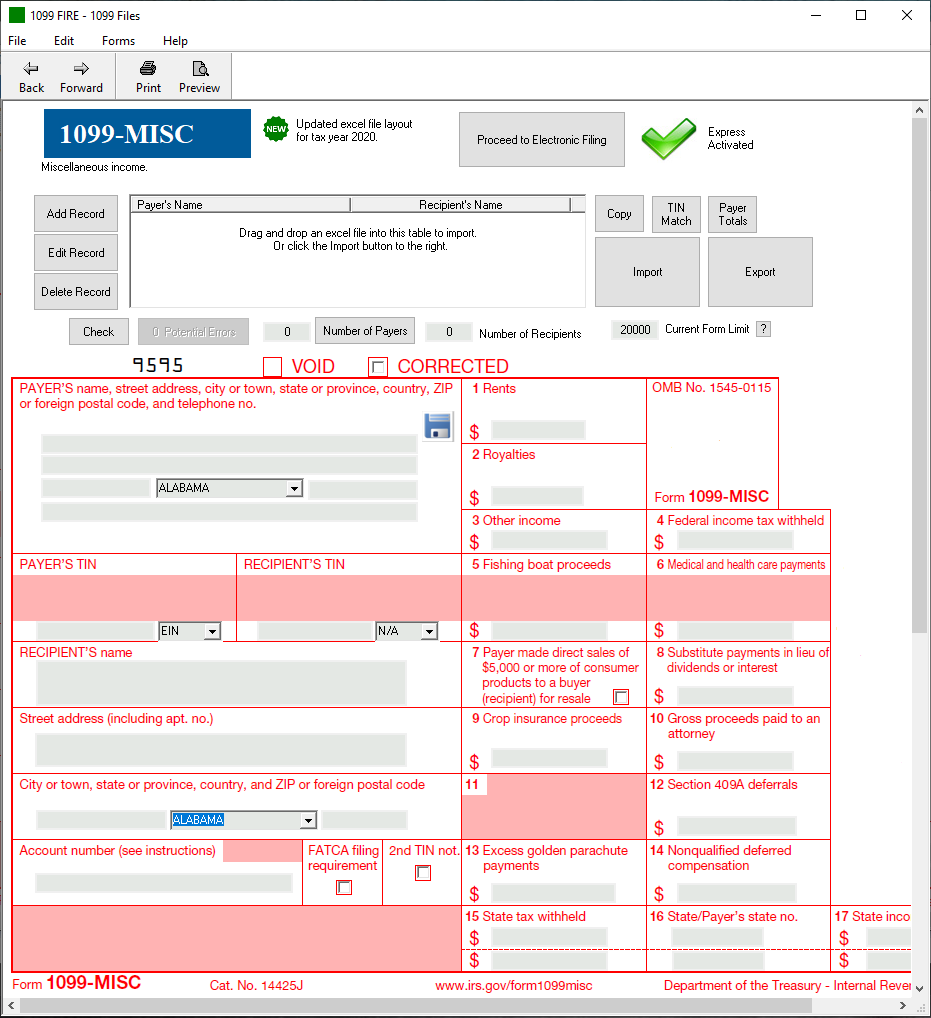Viewport: 931px width, 1018px height.
Task: Click the 1099 FIRE app title icon
Action: [17, 15]
